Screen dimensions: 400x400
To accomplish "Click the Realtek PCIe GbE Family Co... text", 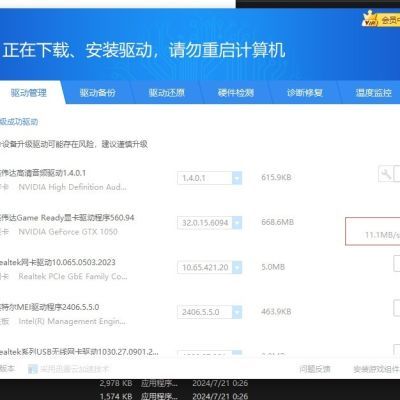I will [73, 276].
